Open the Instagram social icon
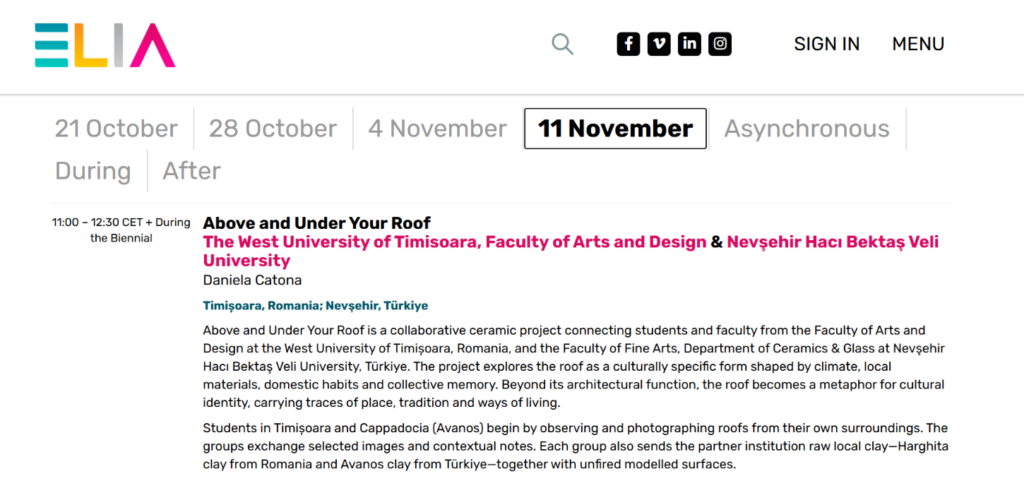Screen dimensions: 1024x481 tap(720, 44)
